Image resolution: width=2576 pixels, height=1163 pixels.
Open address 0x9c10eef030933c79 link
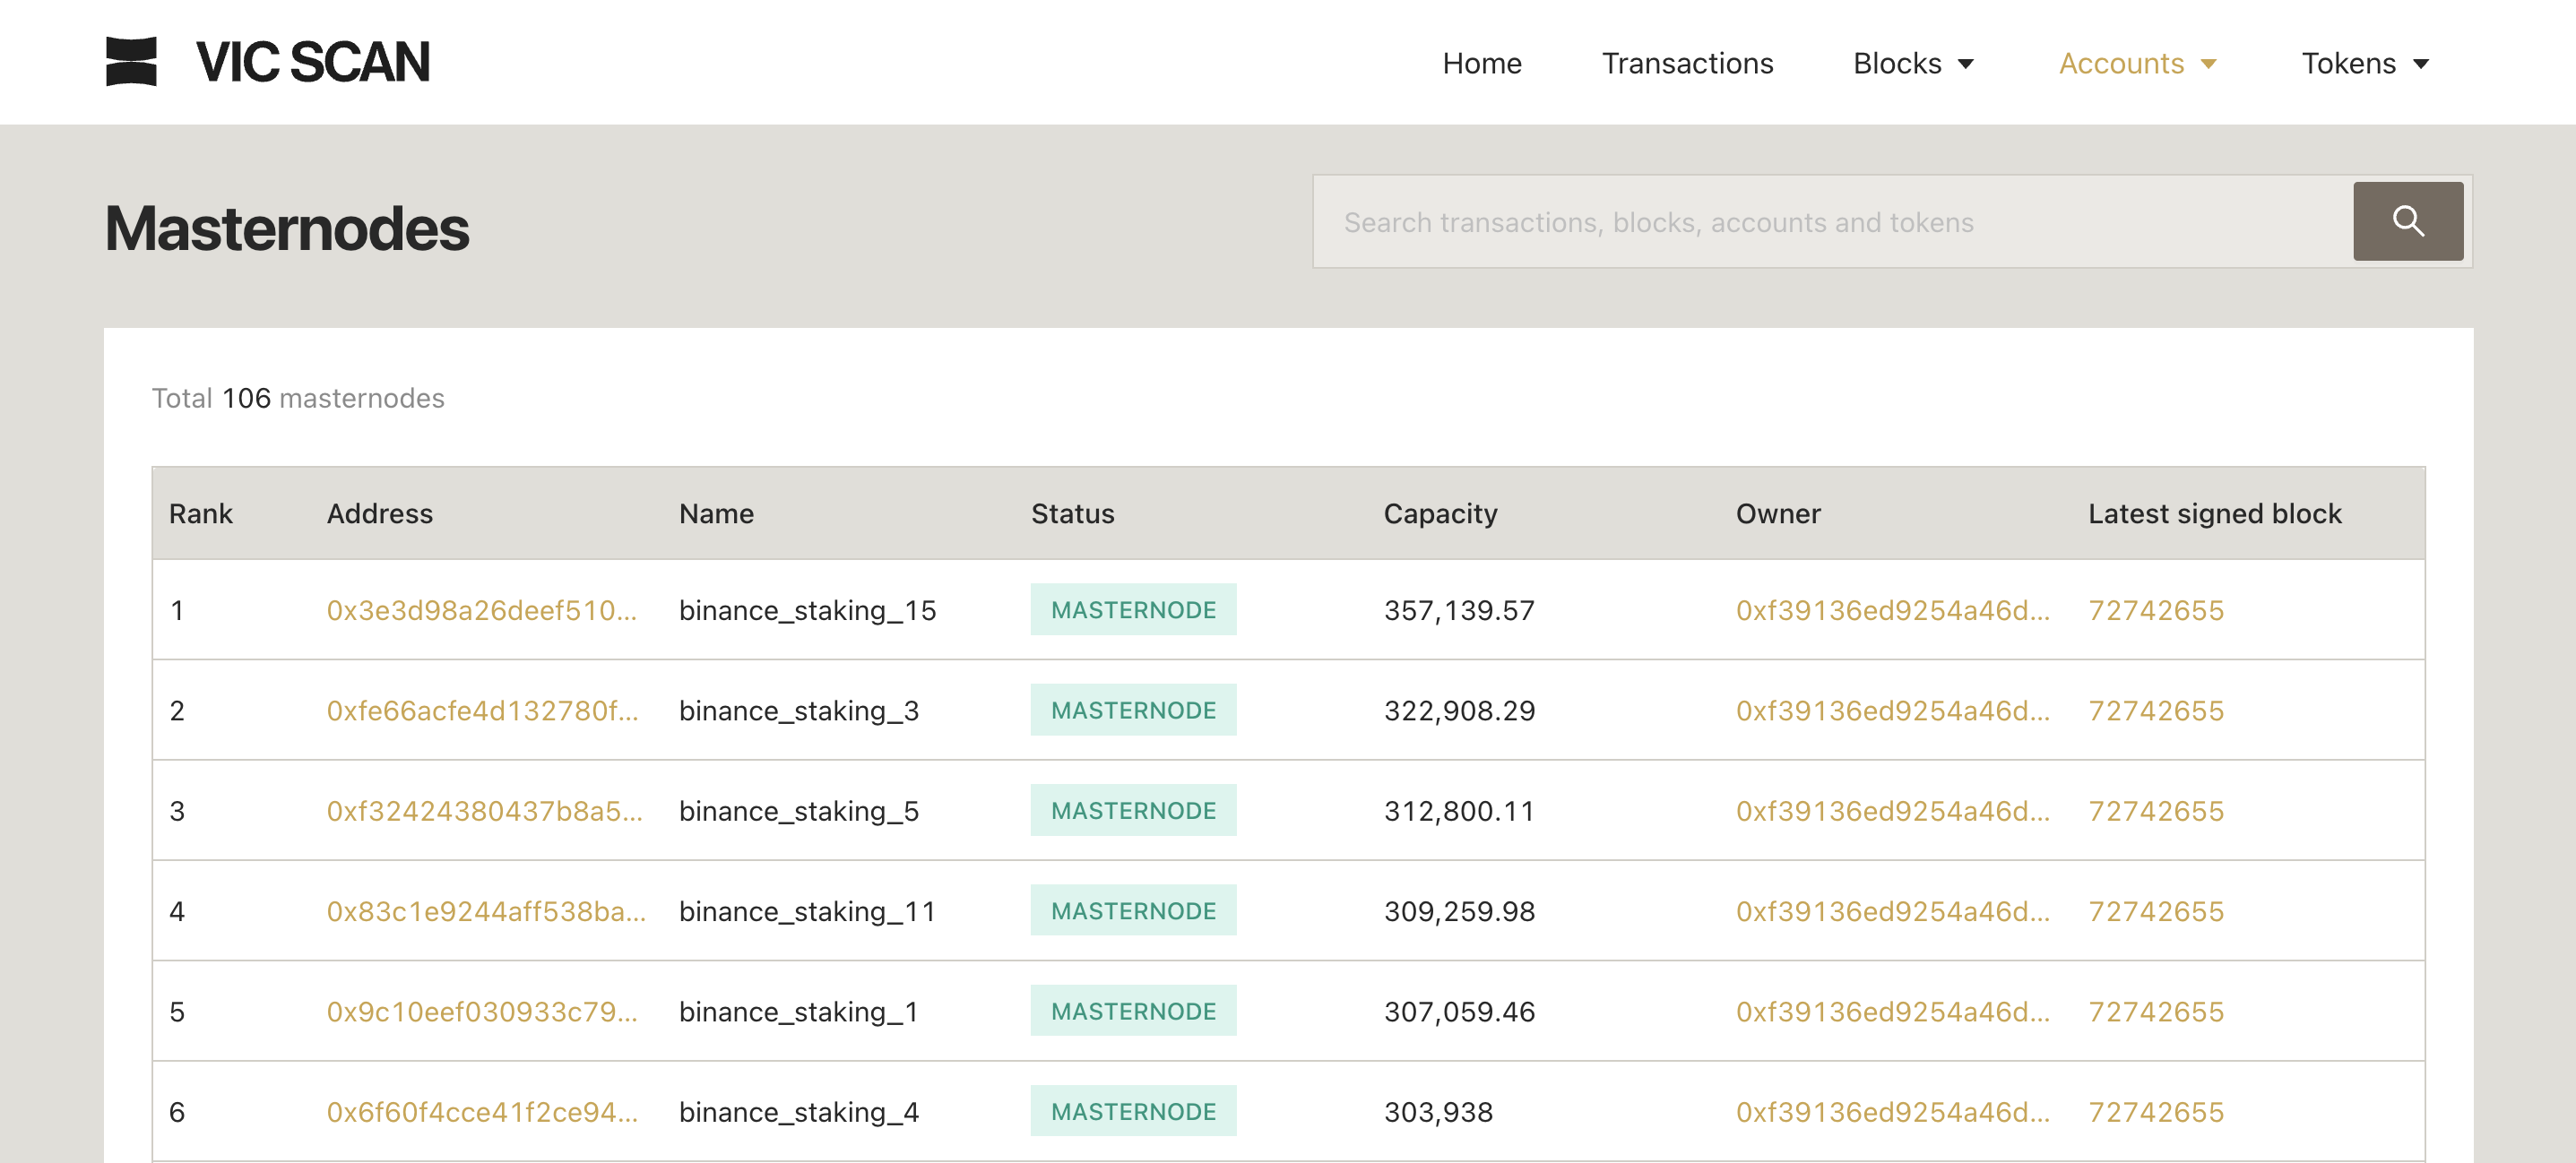coord(481,1011)
